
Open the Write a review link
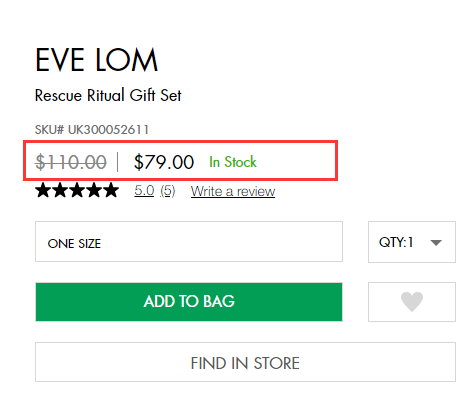pos(233,191)
